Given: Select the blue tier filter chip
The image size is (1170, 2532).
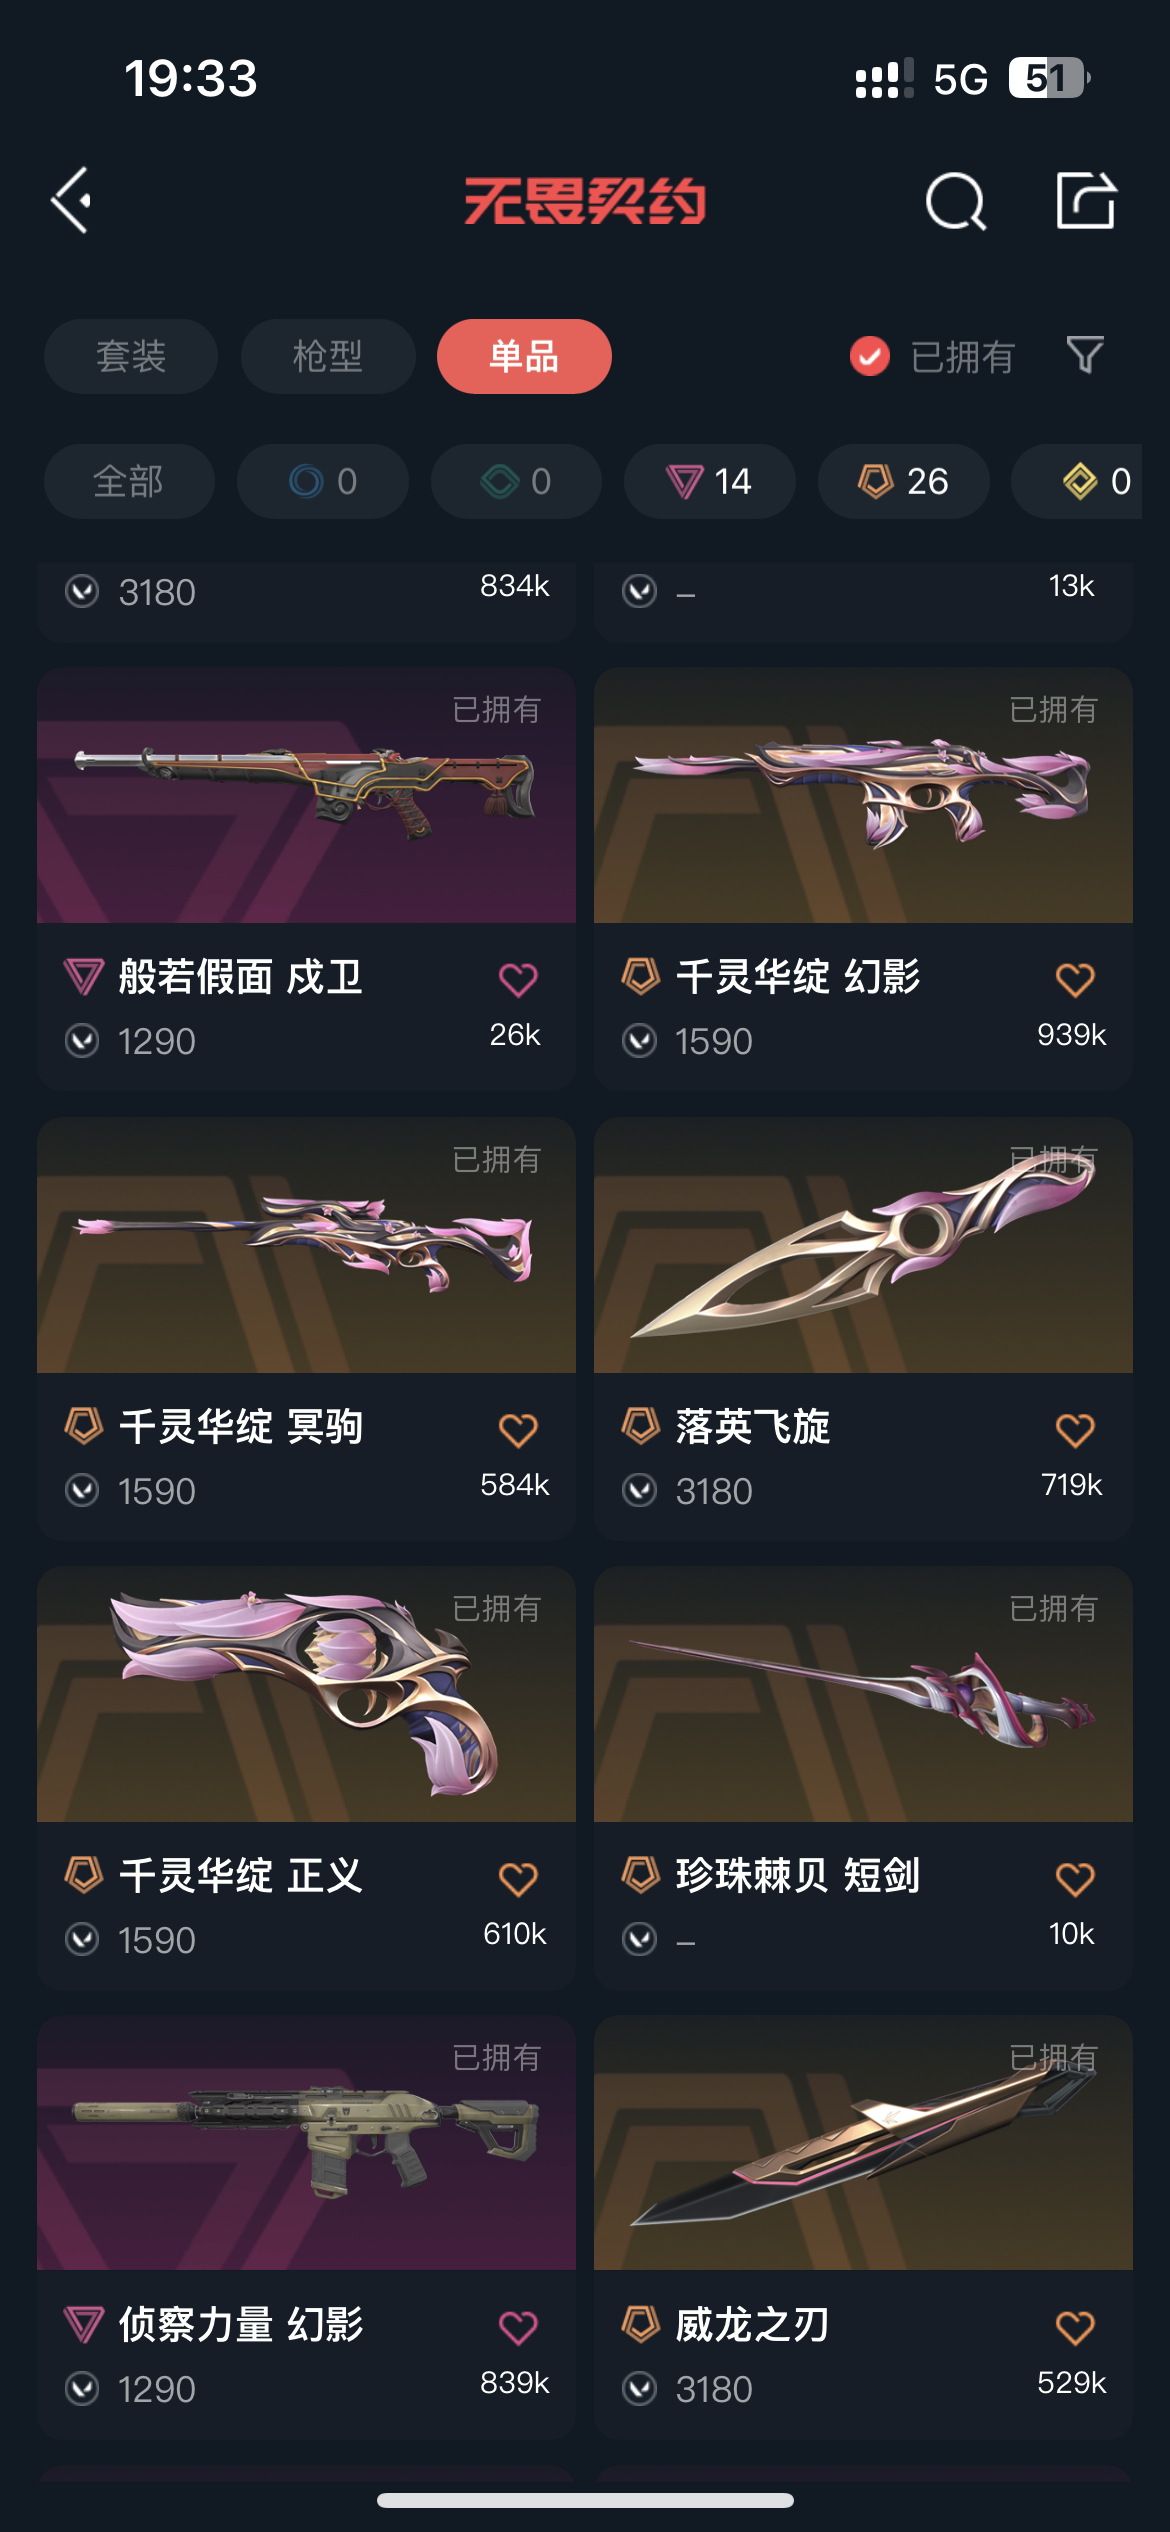Looking at the screenshot, I should 323,481.
